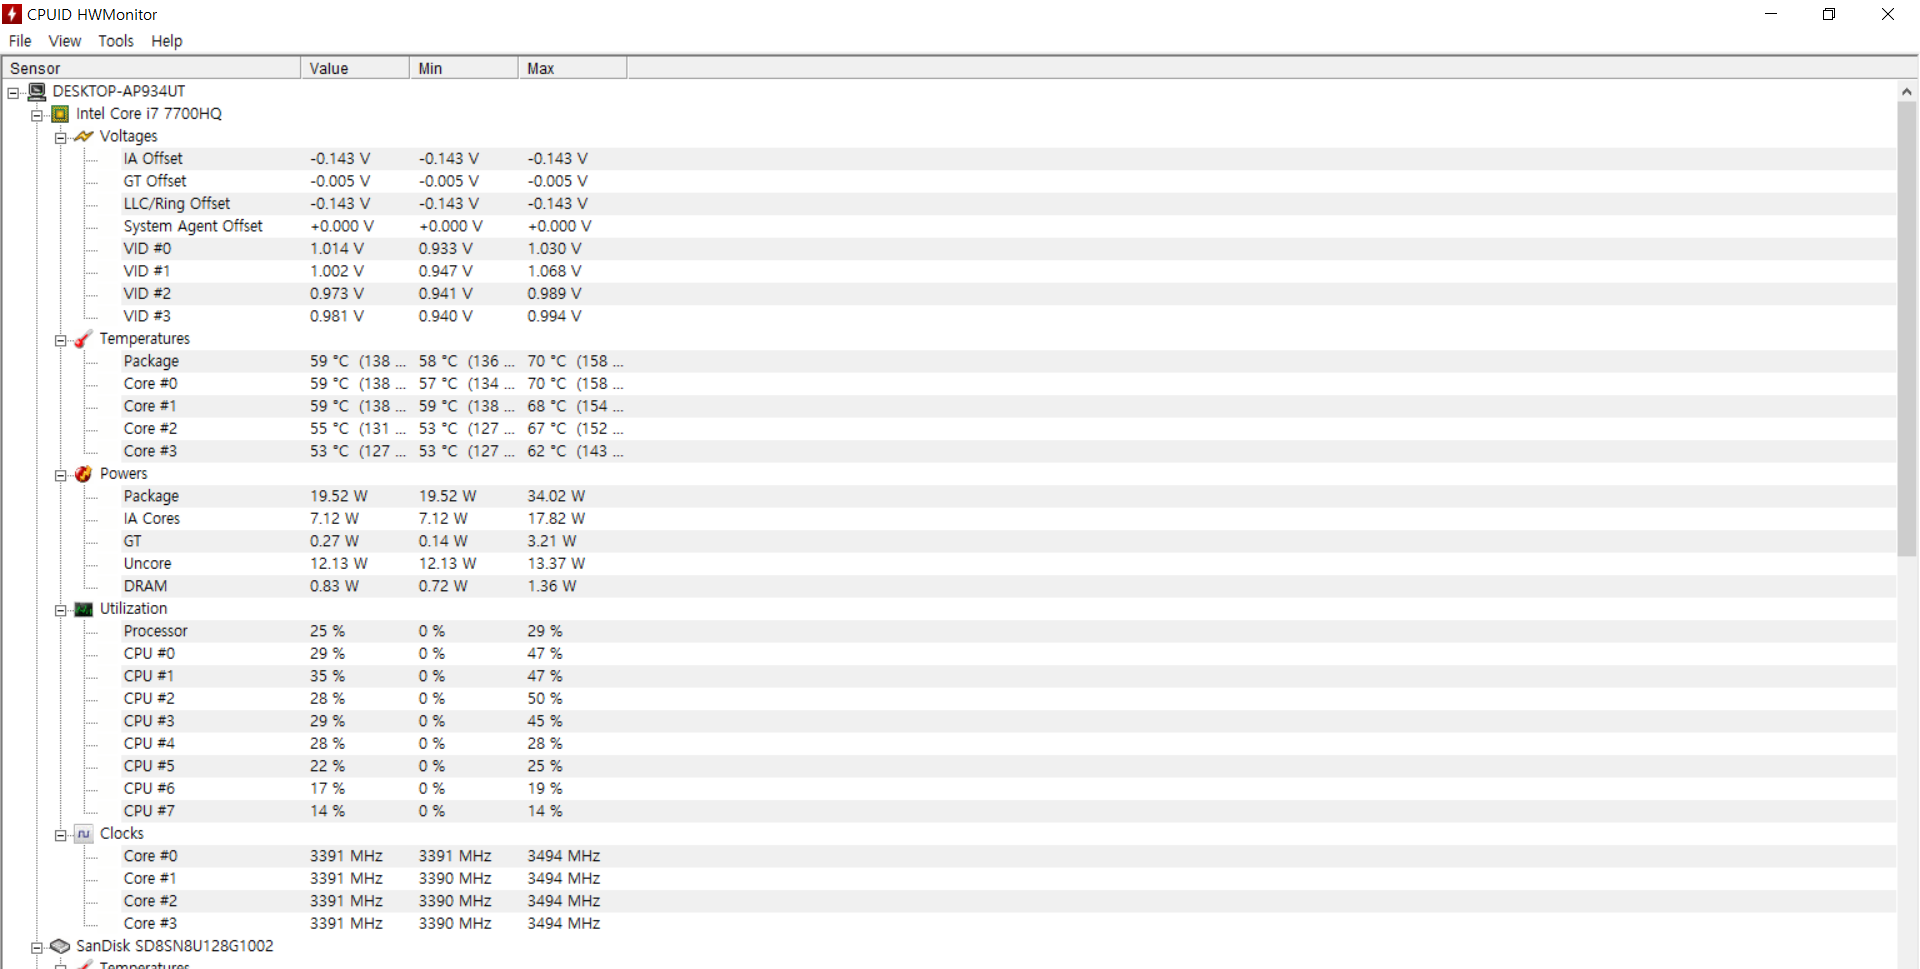Select the Core #0 clock row showing 3391 MHz

pyautogui.click(x=1008, y=856)
